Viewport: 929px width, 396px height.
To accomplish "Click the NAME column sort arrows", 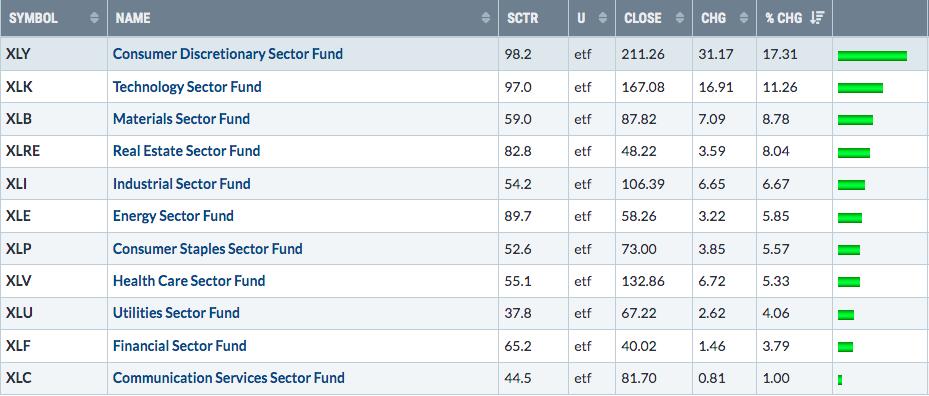I will pyautogui.click(x=486, y=18).
